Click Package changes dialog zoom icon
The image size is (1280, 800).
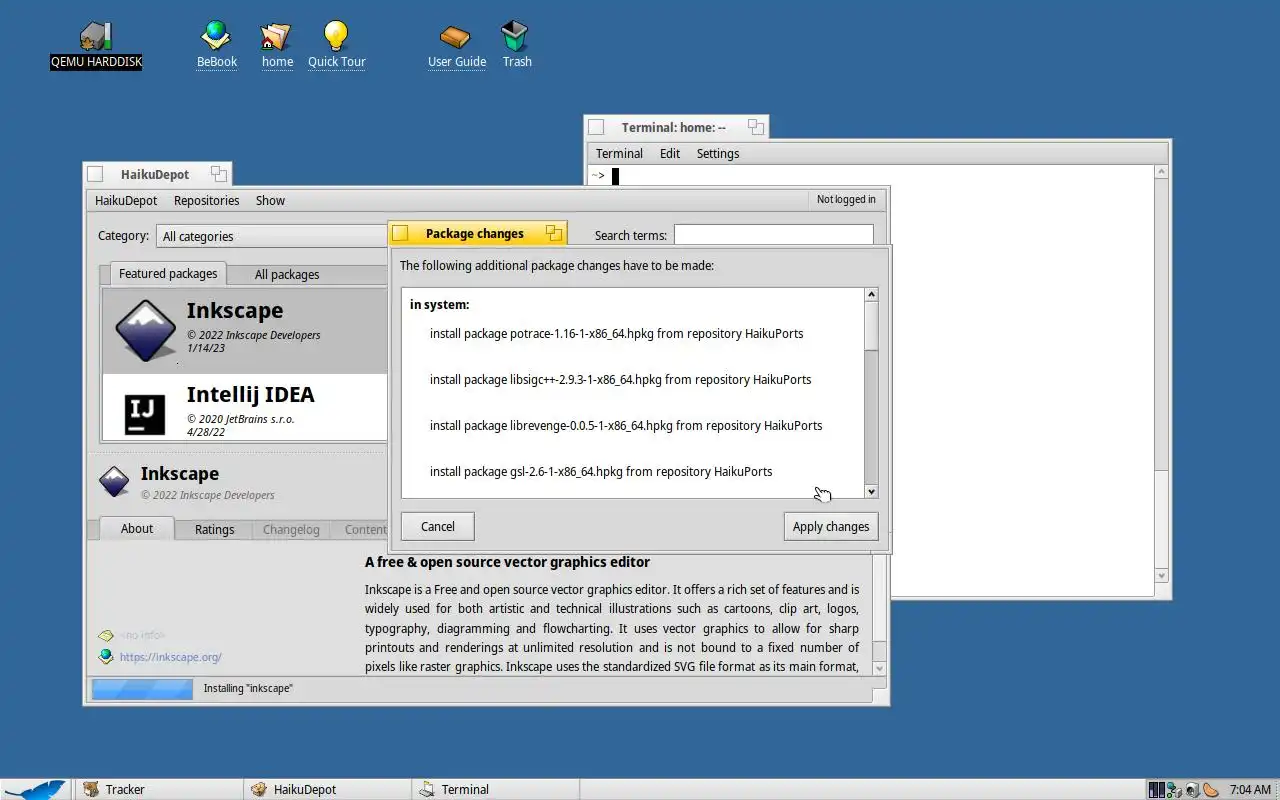tap(554, 233)
